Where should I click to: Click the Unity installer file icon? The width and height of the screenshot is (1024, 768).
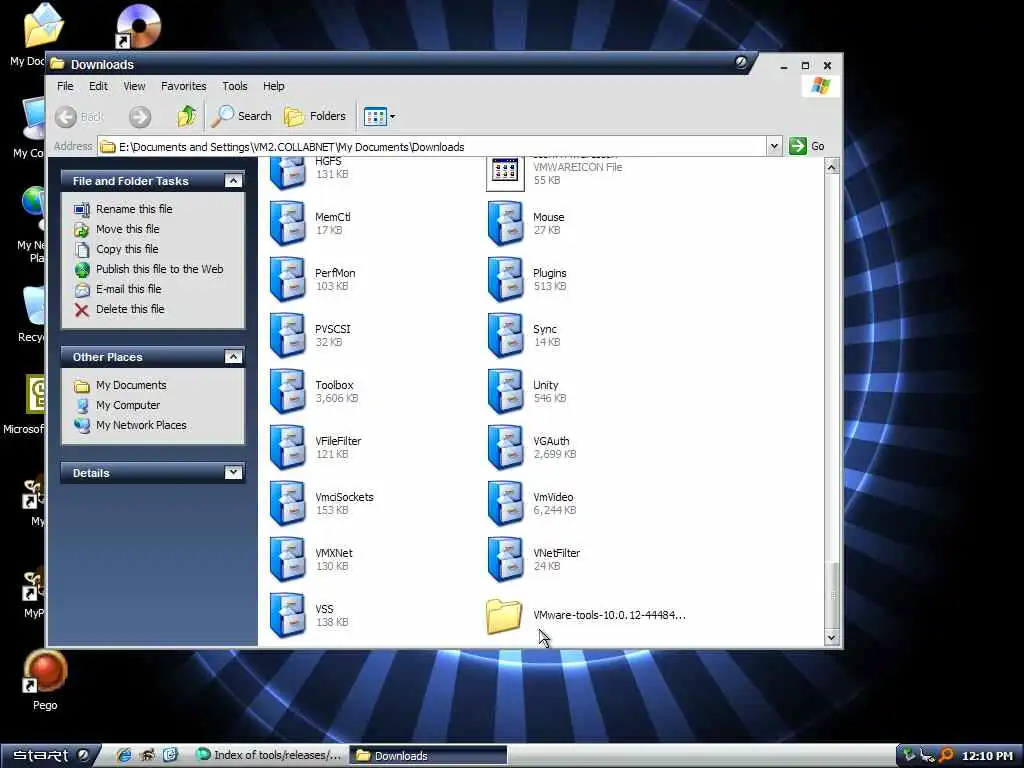[x=505, y=391]
